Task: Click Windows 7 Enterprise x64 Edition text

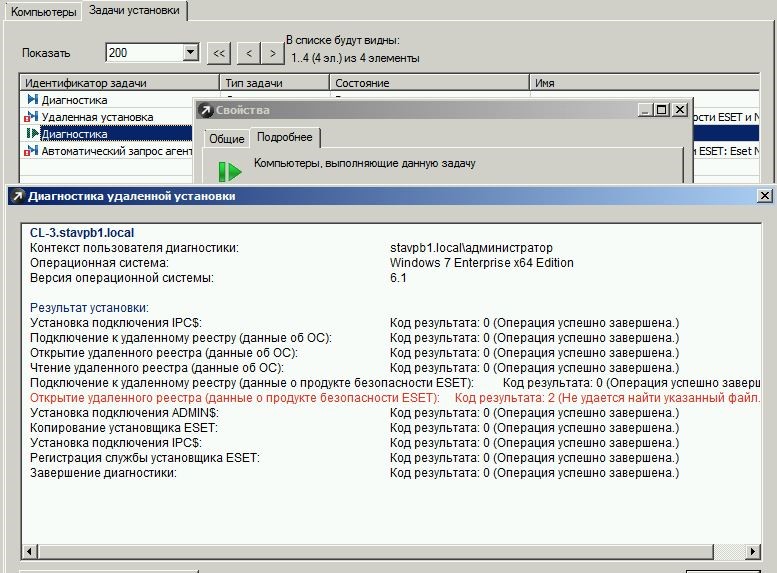Action: point(482,263)
